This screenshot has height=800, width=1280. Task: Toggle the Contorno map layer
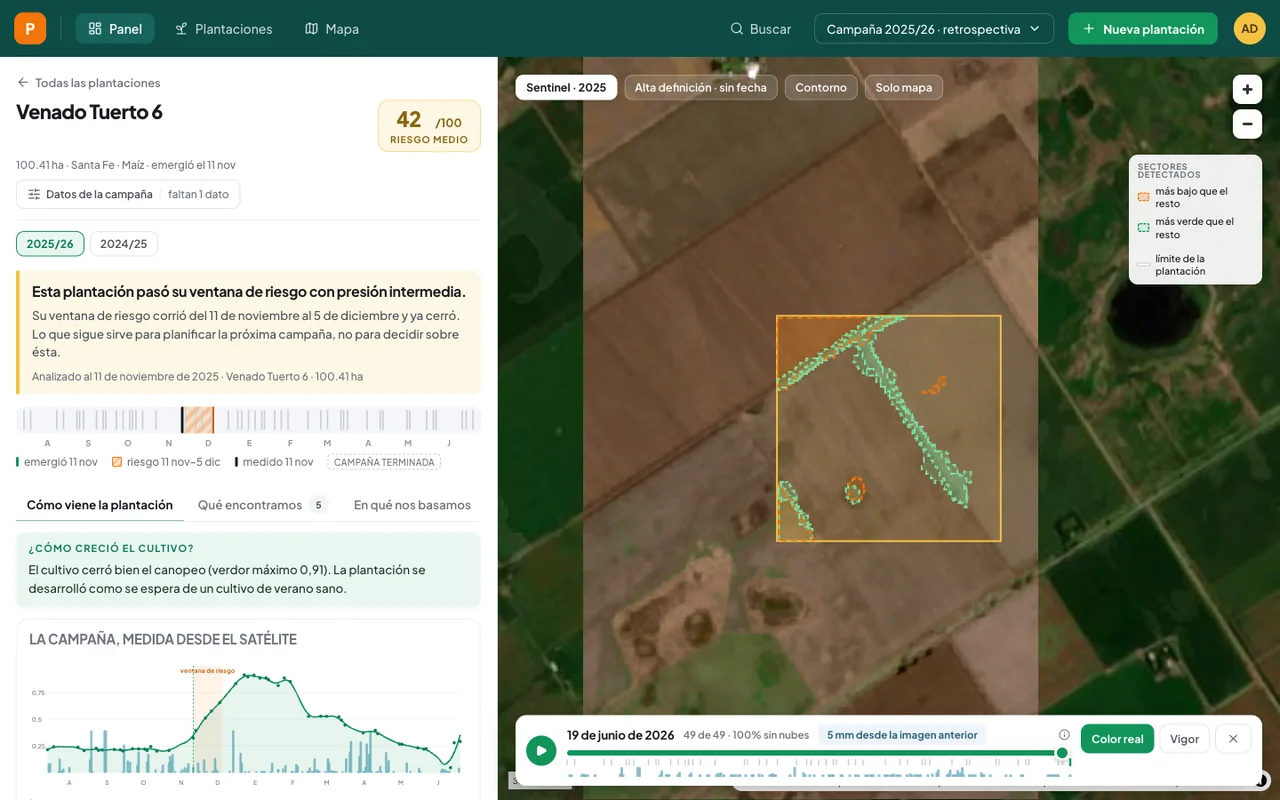point(821,87)
